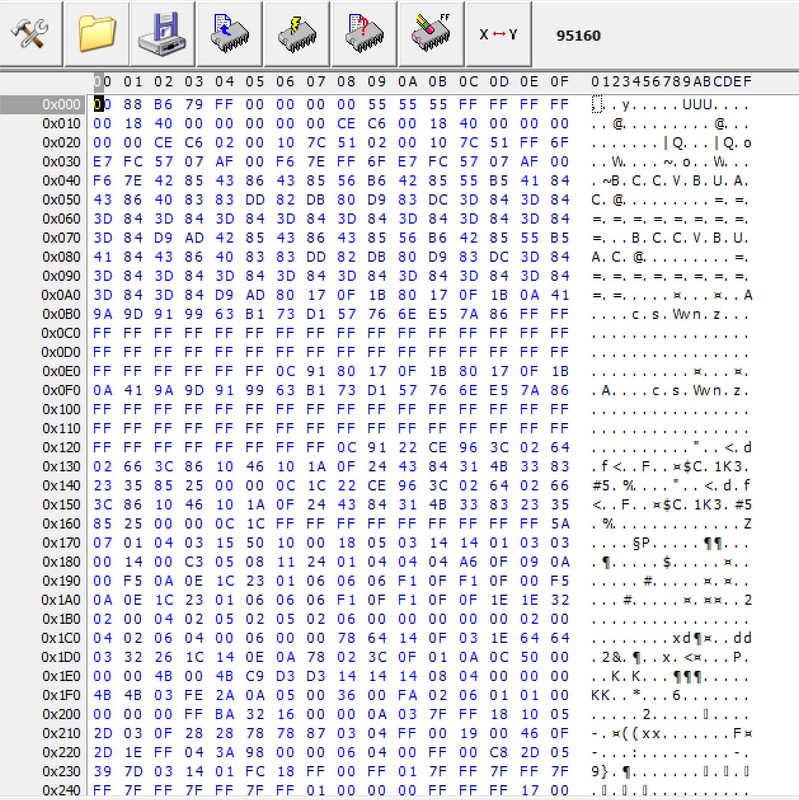Select the row address 0x040
Viewport: 799px width, 800px height.
(x=62, y=181)
